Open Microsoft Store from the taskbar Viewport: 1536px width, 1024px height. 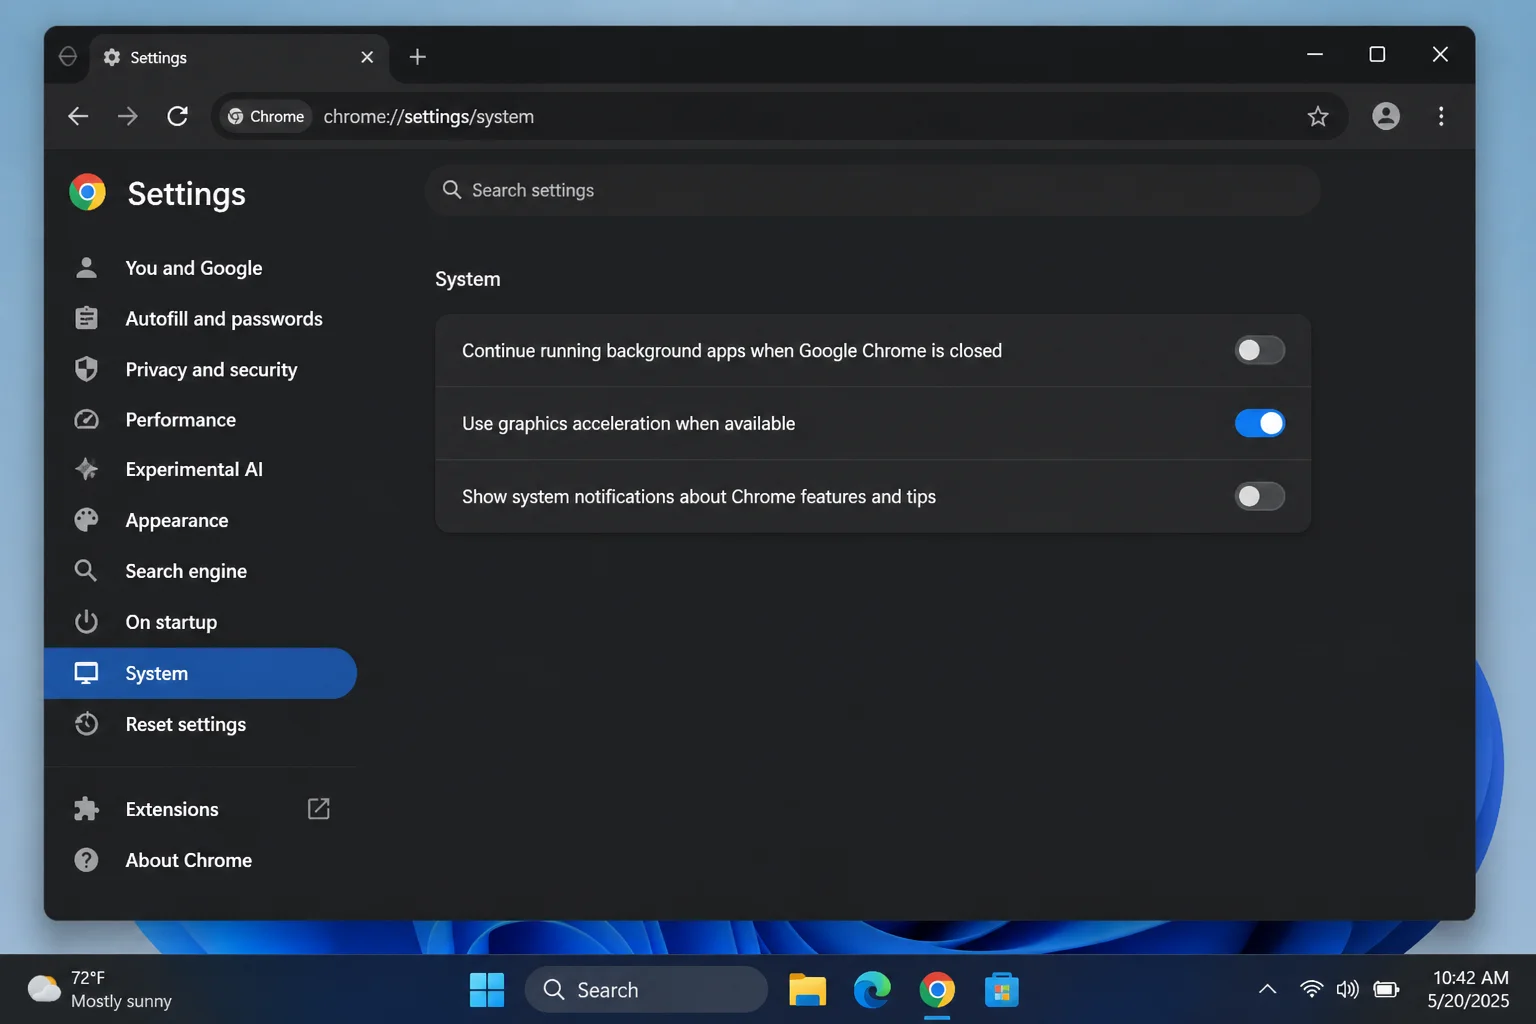pos(1001,990)
